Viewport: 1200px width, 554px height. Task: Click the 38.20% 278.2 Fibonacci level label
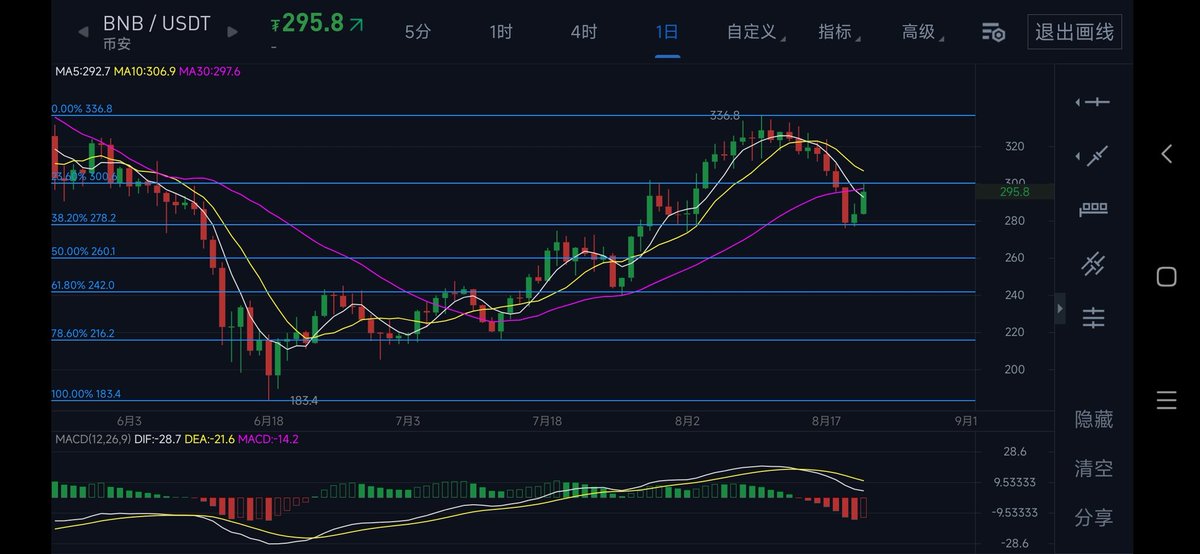tap(84, 217)
